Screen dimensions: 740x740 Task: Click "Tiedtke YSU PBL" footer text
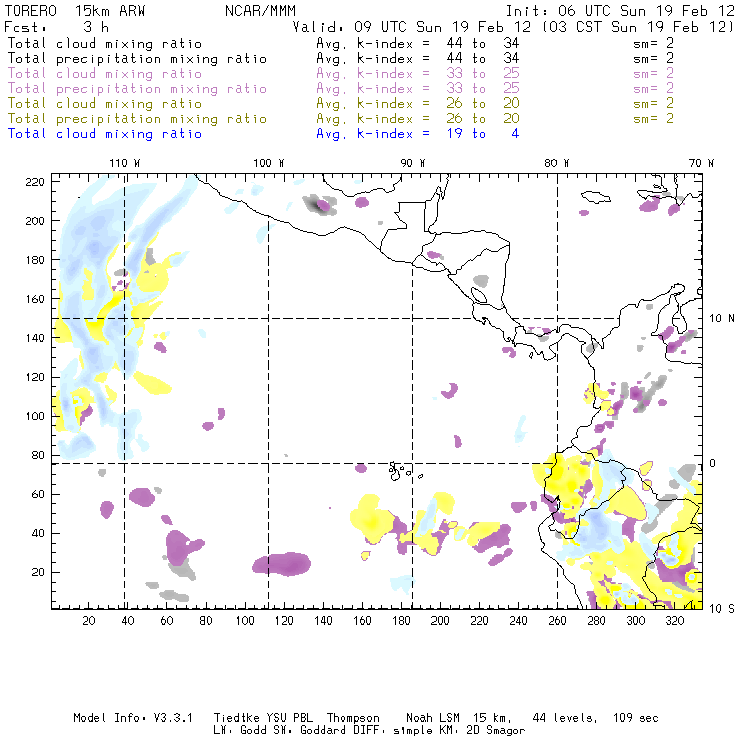tap(263, 718)
